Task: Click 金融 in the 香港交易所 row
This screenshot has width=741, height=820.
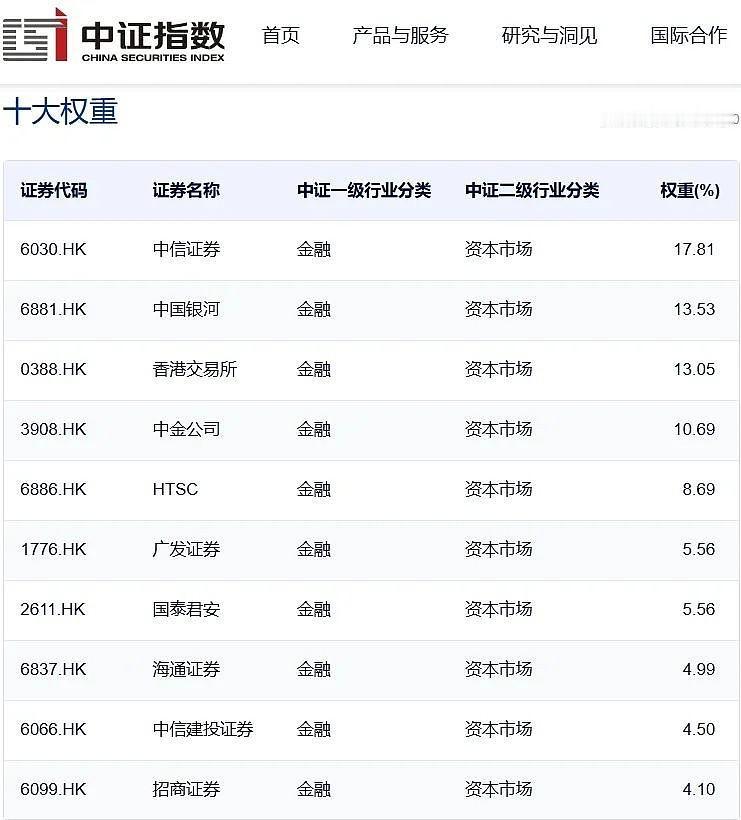Action: tap(314, 369)
